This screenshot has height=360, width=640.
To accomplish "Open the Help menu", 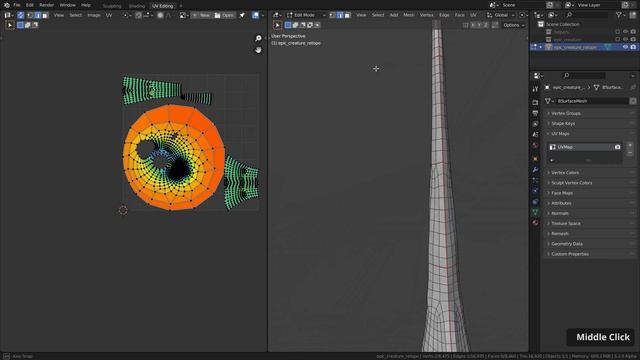I will coord(86,5).
